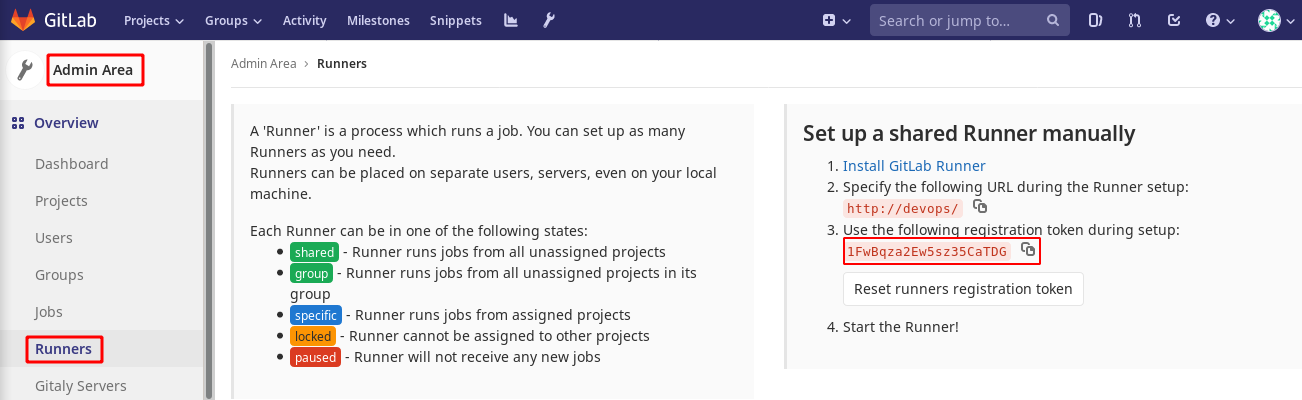The image size is (1302, 400).
Task: Go to Projects in sidebar
Action: point(61,201)
